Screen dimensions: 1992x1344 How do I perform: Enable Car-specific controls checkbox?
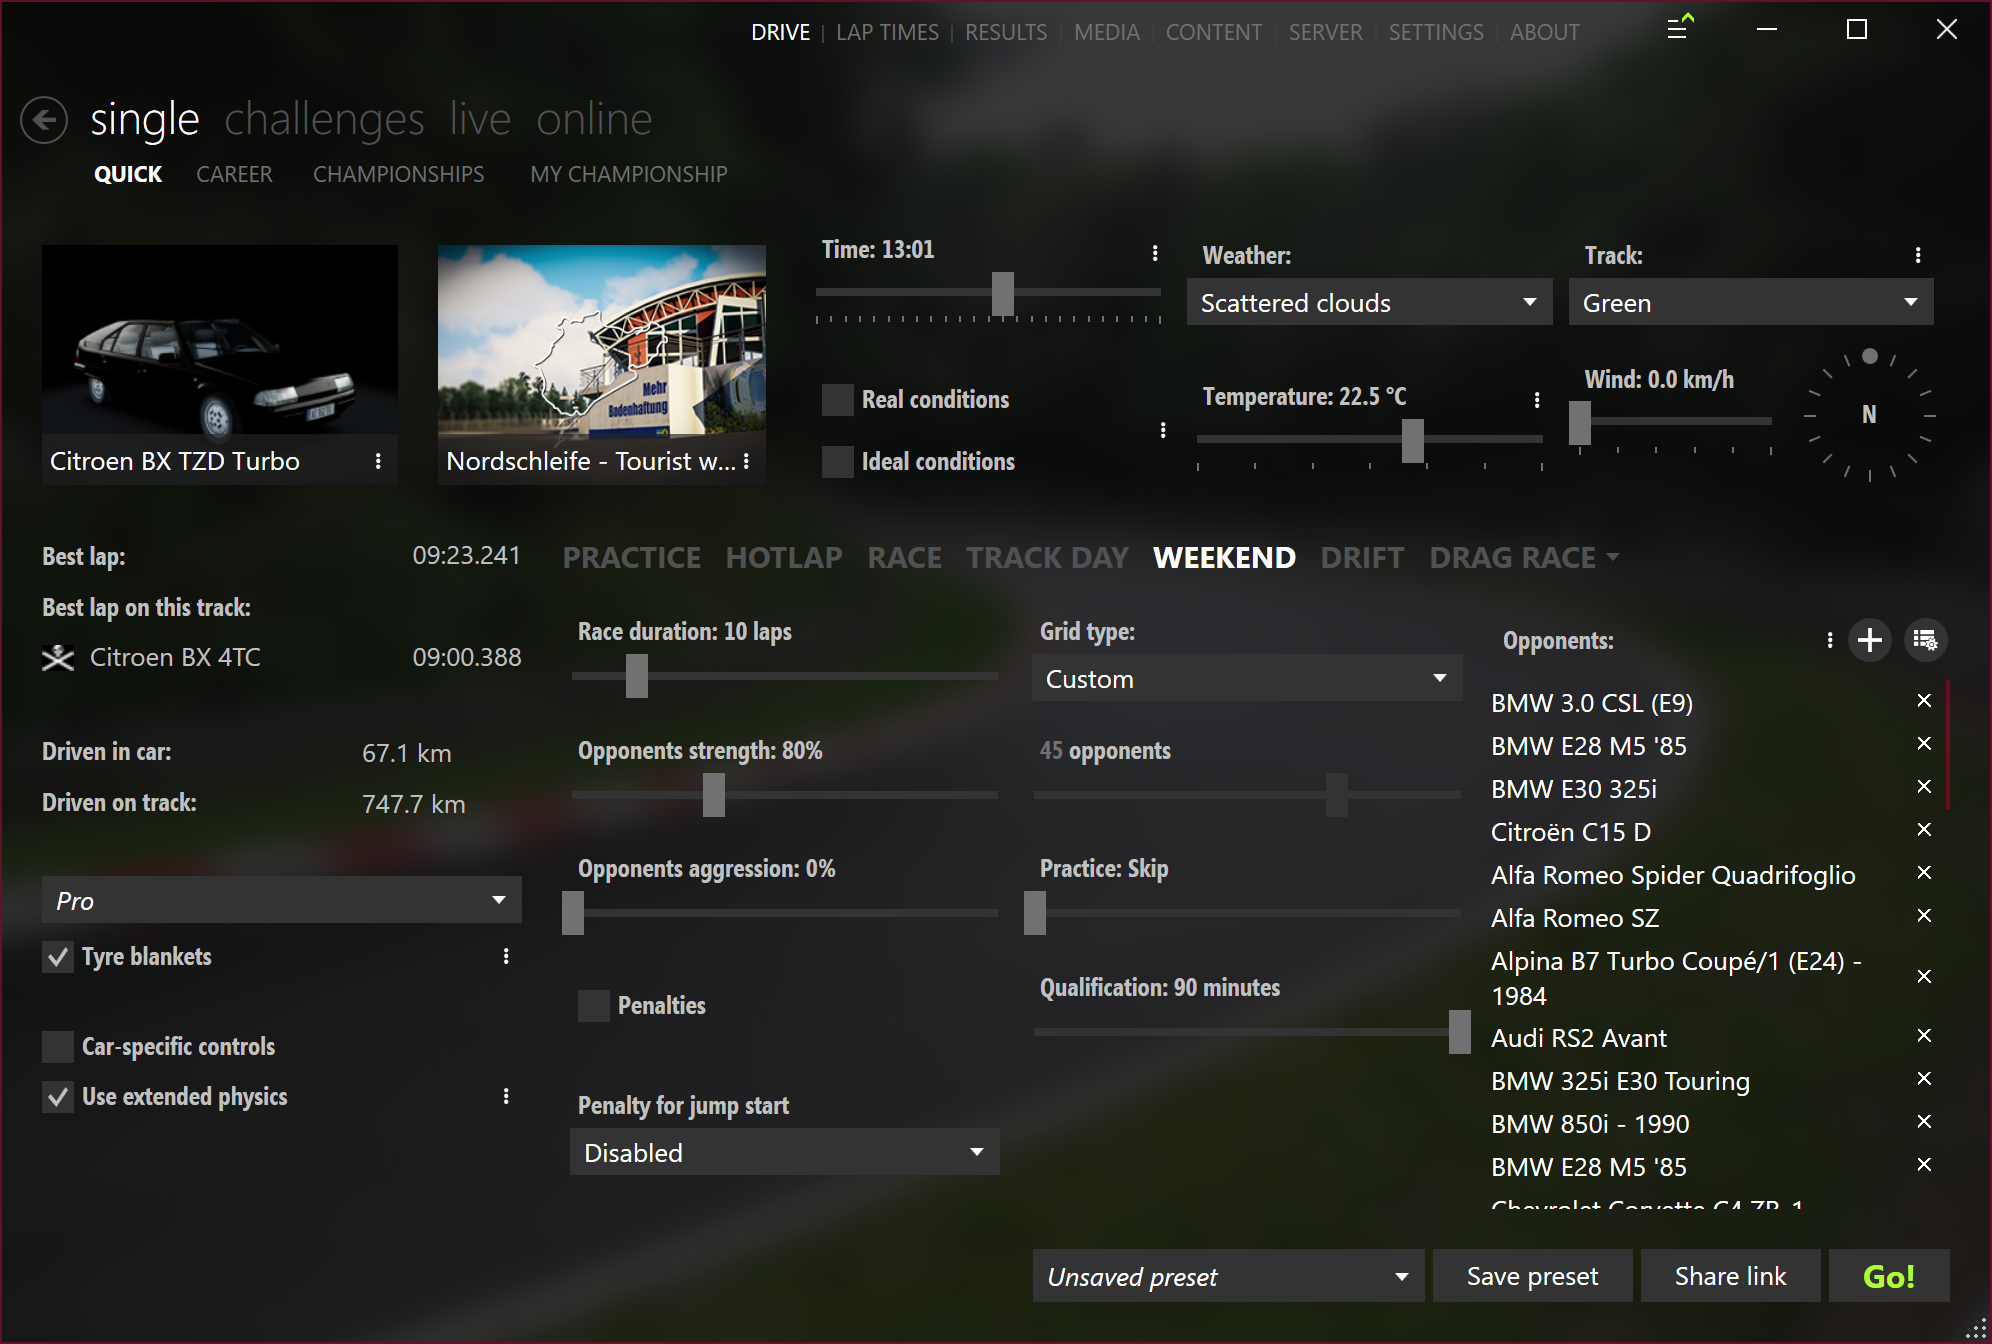point(58,1047)
